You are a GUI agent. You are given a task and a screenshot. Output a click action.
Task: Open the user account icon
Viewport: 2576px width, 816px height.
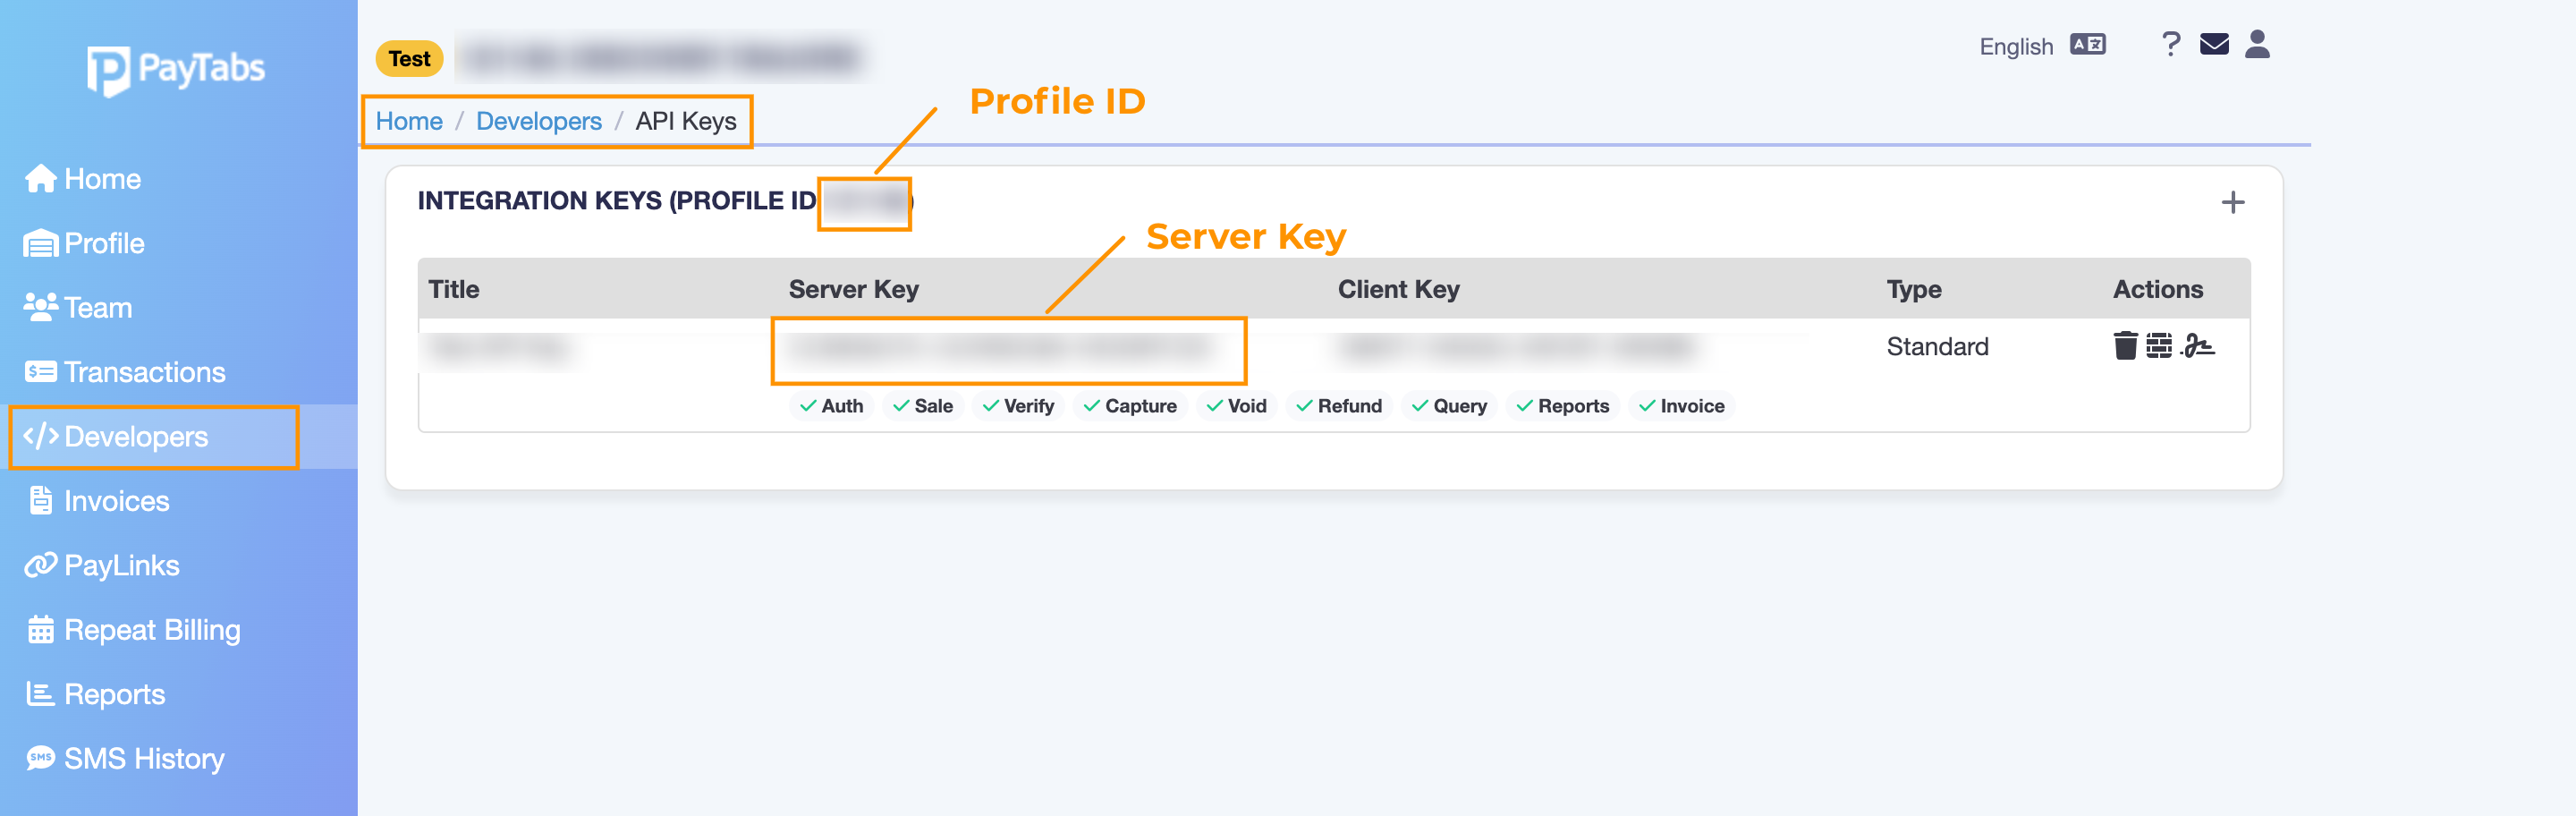(x=2256, y=45)
